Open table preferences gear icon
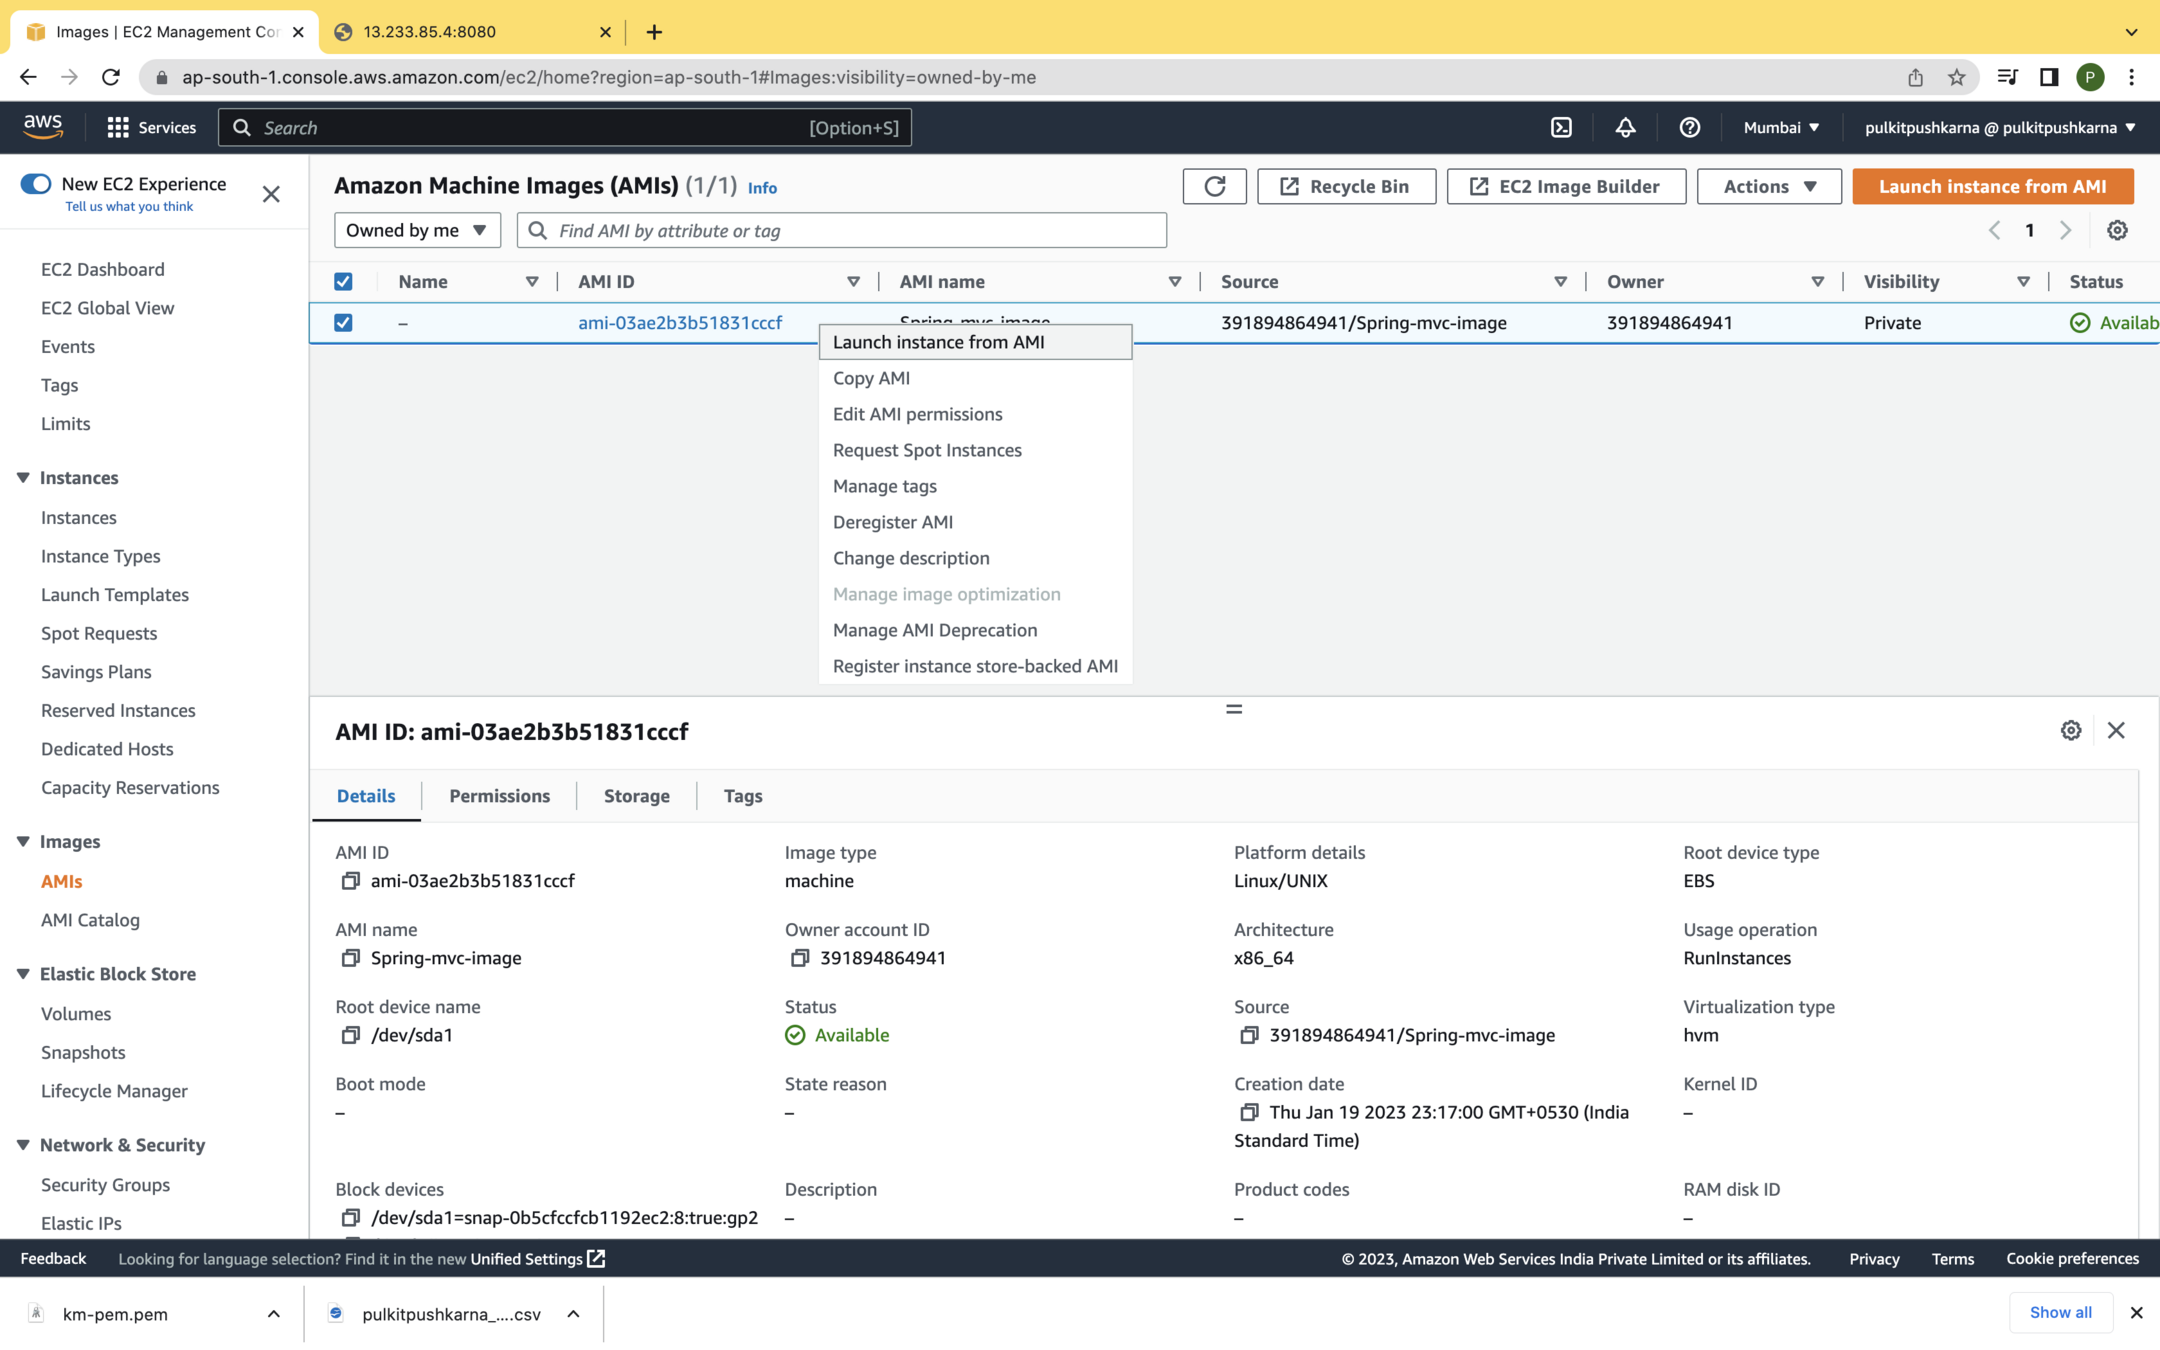This screenshot has height=1350, width=2160. pos(2117,230)
